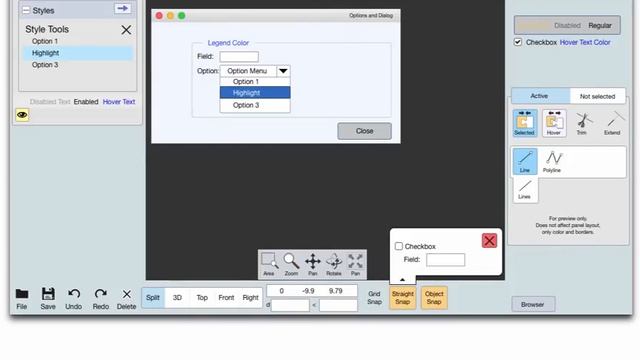Click the red X on checkbox popup
640x360 pixels.
coord(489,241)
